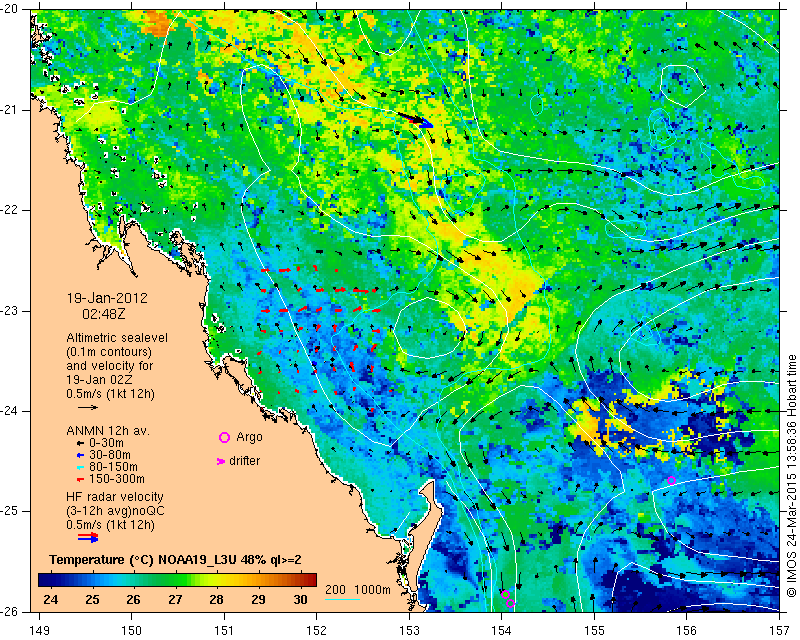Select the red 150-300m arrow legend symbol
800x640 pixels.
[x=80, y=480]
